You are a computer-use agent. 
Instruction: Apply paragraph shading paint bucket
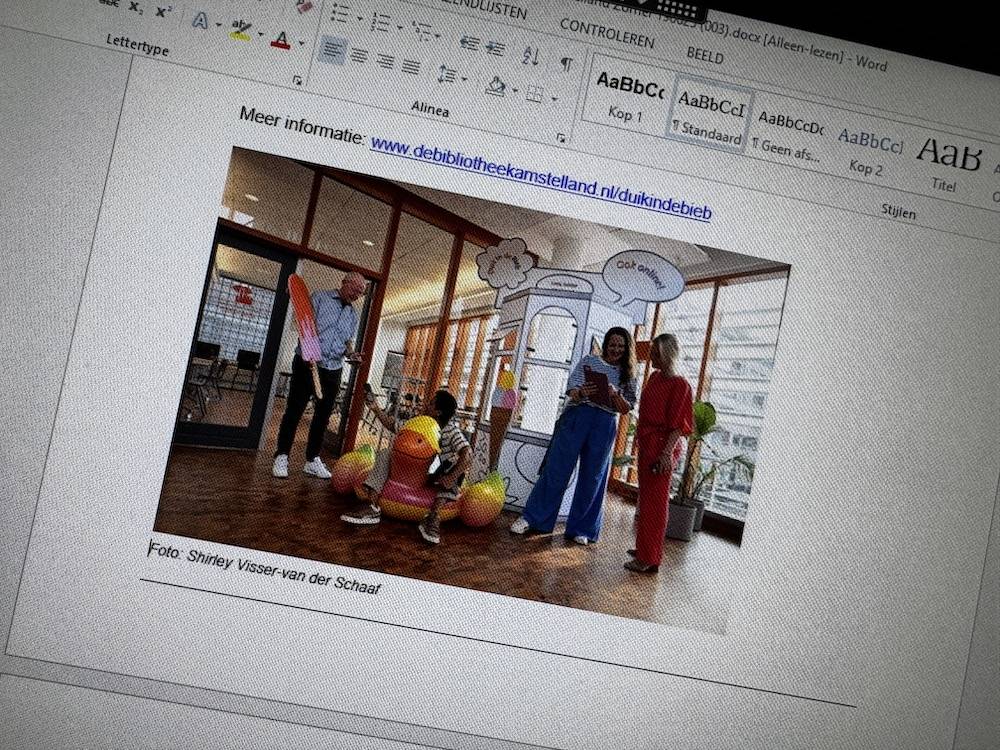pos(496,85)
